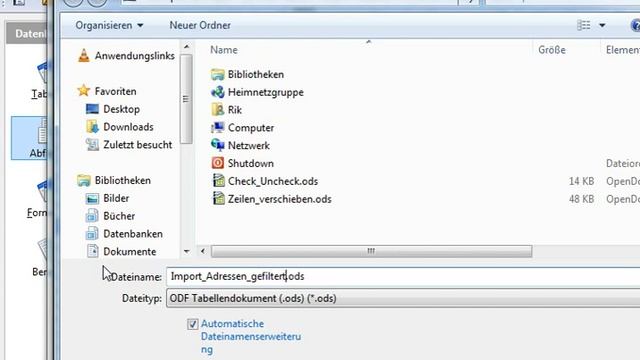Screen dimensions: 640x360
Task: Open Zuletzt besucht in the sidebar
Action: coord(138,145)
